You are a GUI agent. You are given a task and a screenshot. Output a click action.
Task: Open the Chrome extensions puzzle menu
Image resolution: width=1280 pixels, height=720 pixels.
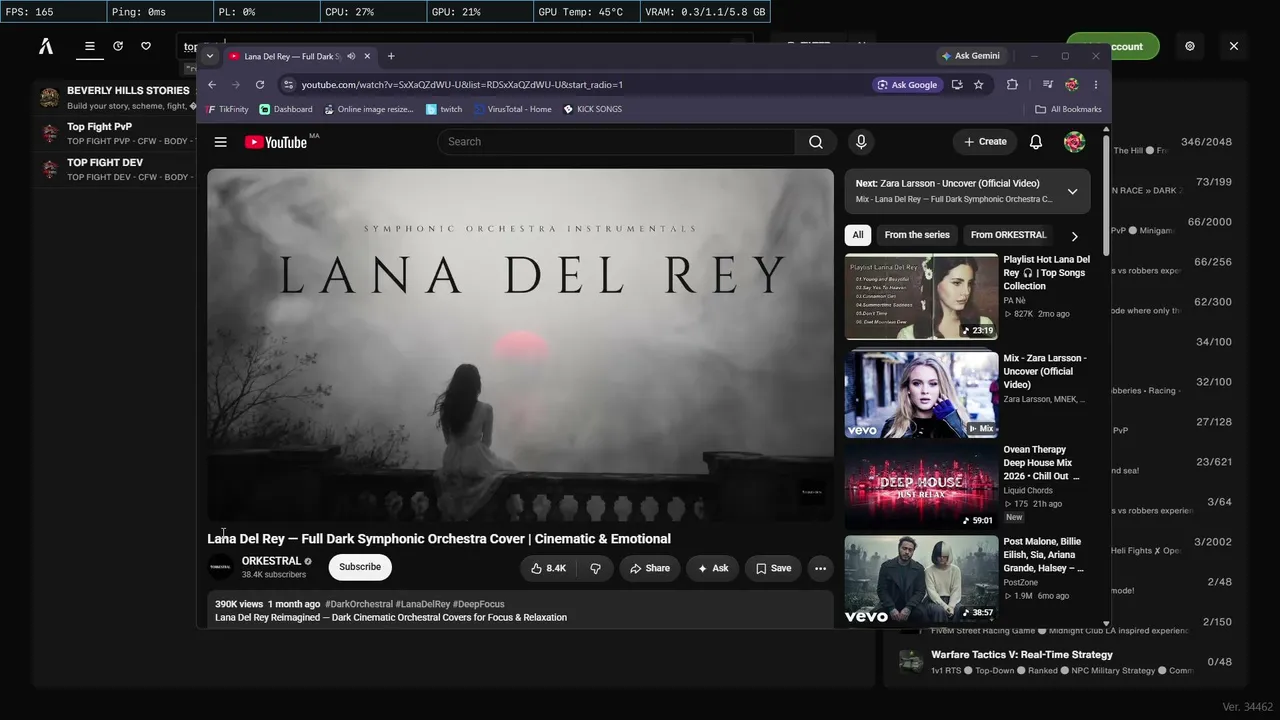[1012, 85]
